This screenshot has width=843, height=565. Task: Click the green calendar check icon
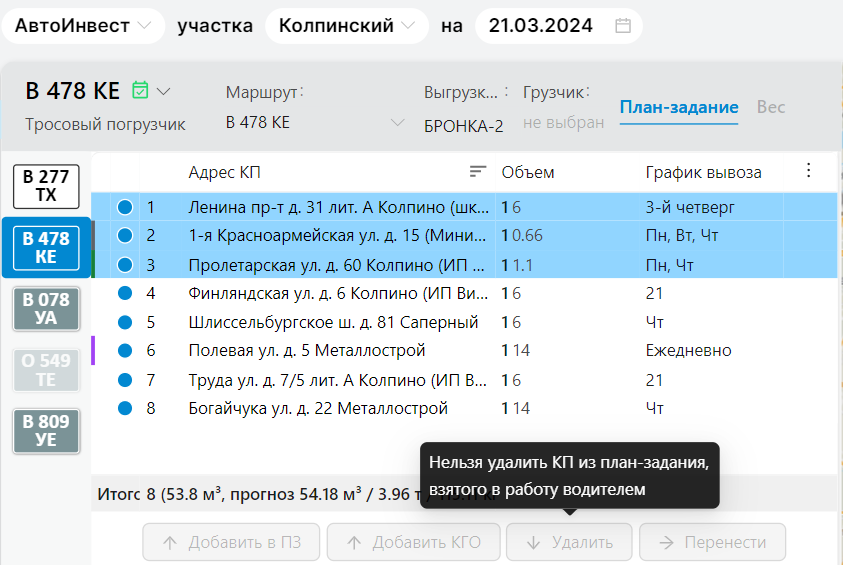click(x=140, y=91)
